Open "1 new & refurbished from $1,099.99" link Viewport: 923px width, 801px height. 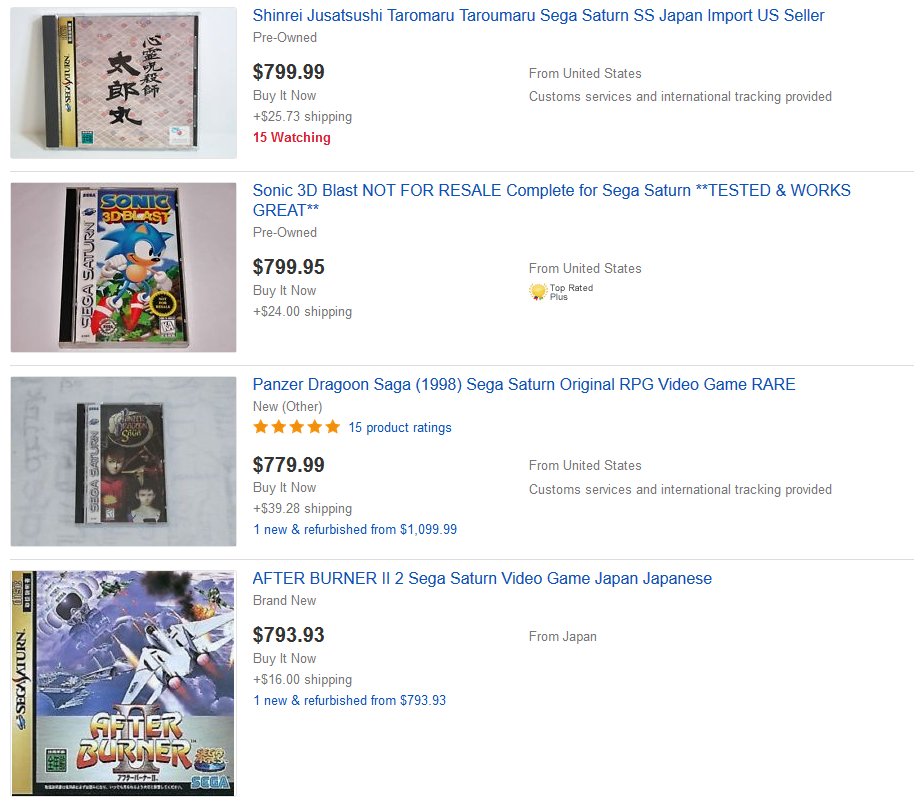pos(355,530)
